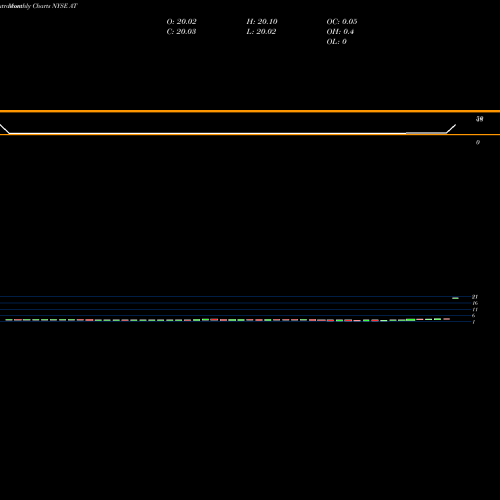The image size is (500, 500).
Task: Click the 'OL: 0' reading
Action: pyautogui.click(x=336, y=42)
